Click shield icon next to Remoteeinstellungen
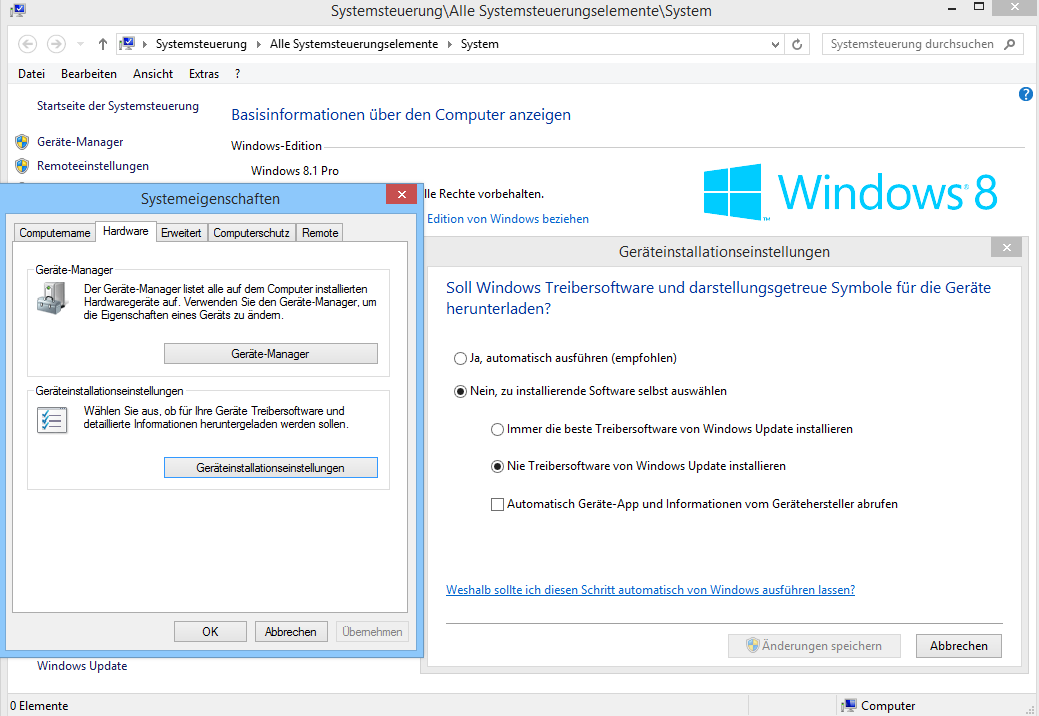Image resolution: width=1039 pixels, height=716 pixels. click(22, 166)
